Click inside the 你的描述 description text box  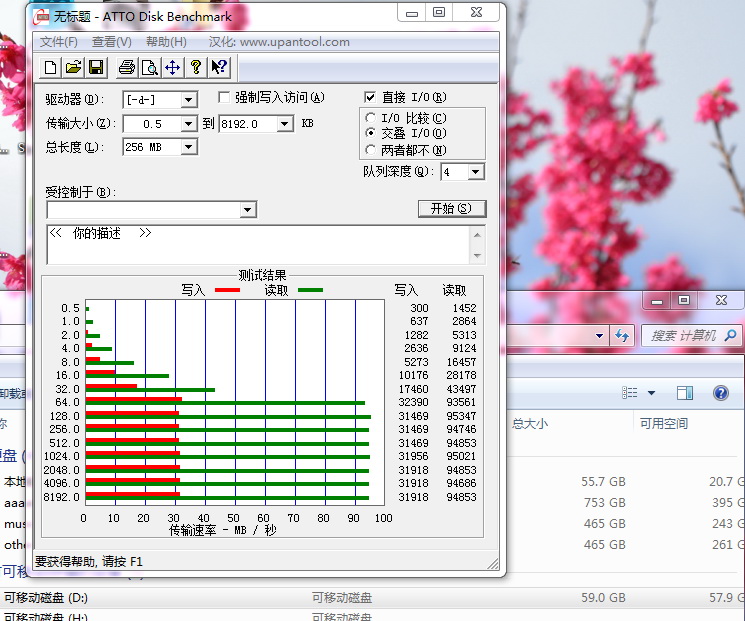[x=259, y=245]
